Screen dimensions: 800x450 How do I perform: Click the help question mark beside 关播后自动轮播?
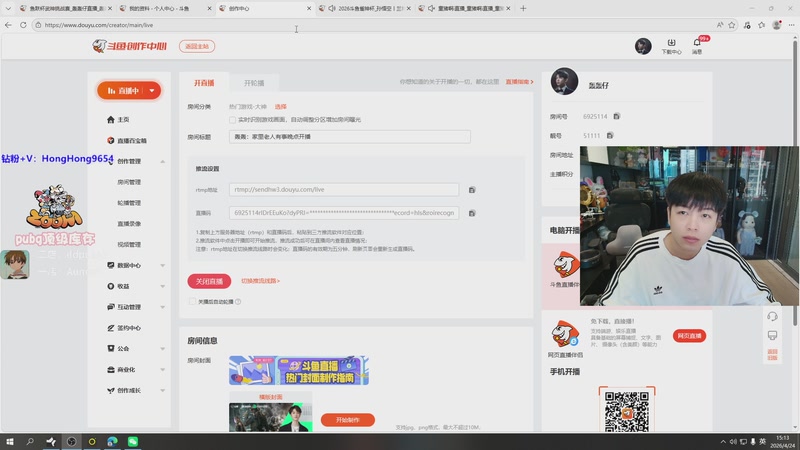(238, 301)
